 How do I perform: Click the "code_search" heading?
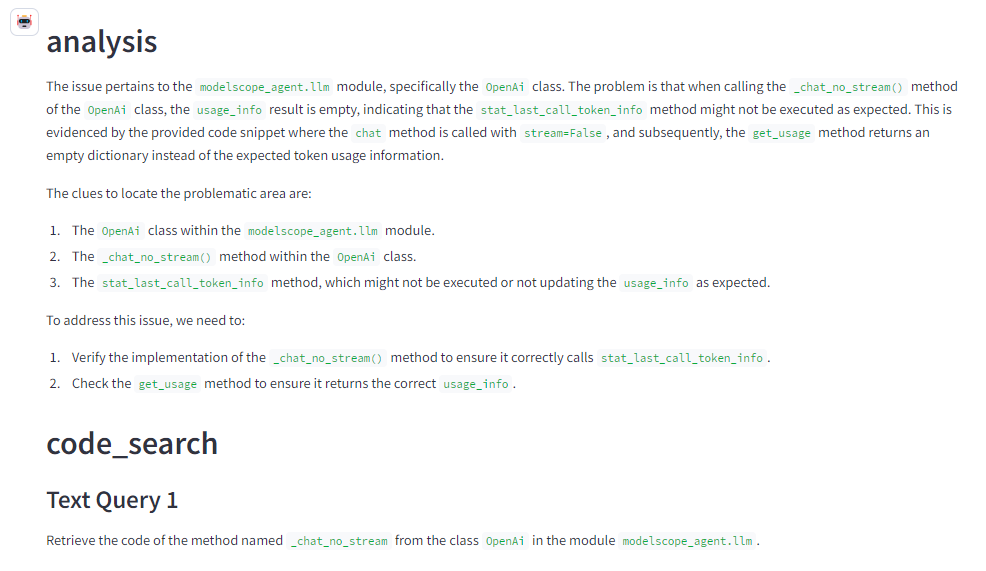(x=132, y=444)
